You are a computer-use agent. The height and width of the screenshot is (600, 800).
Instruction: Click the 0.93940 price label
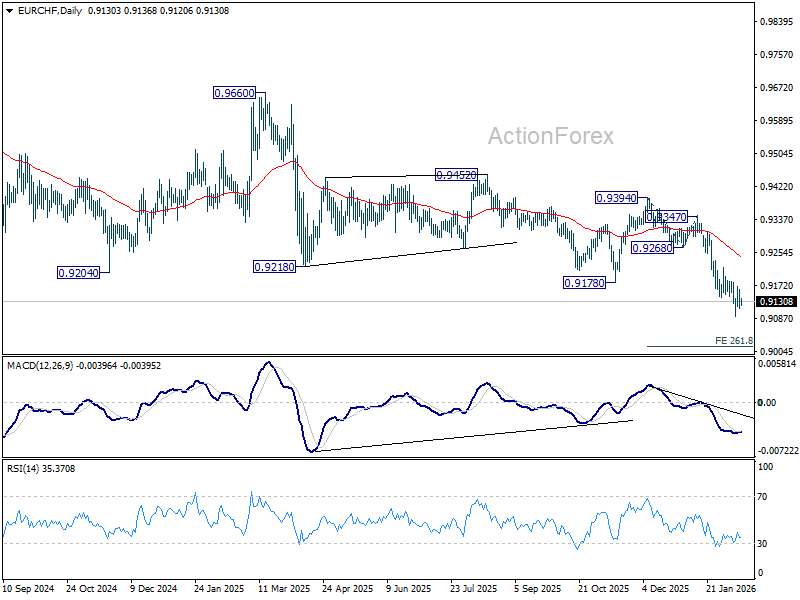pyautogui.click(x=616, y=198)
